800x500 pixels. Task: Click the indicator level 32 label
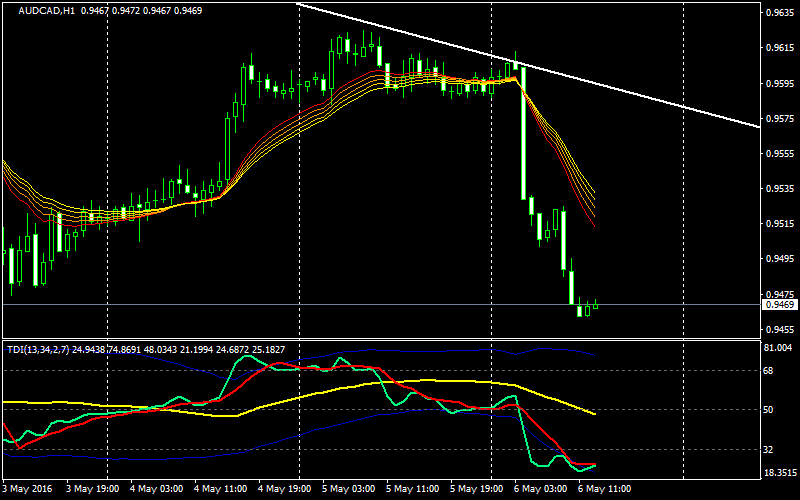[x=770, y=449]
